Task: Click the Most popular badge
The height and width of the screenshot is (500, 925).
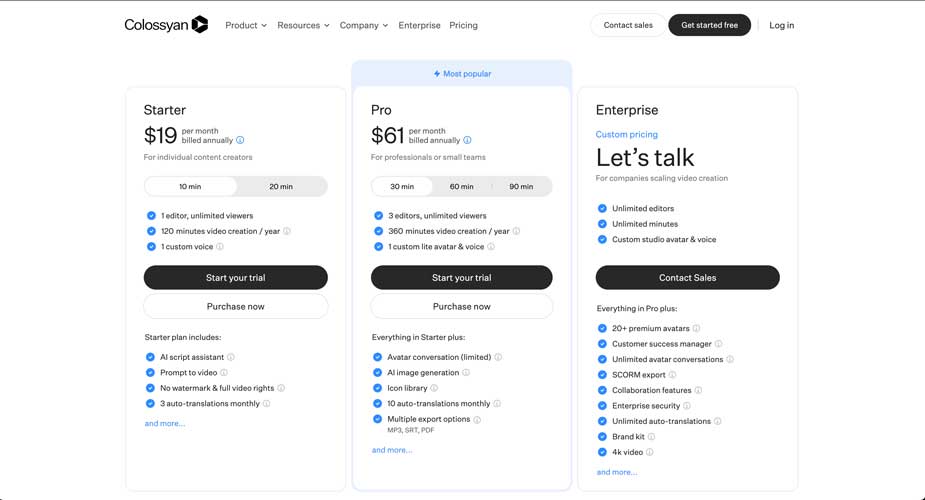Action: click(x=462, y=74)
